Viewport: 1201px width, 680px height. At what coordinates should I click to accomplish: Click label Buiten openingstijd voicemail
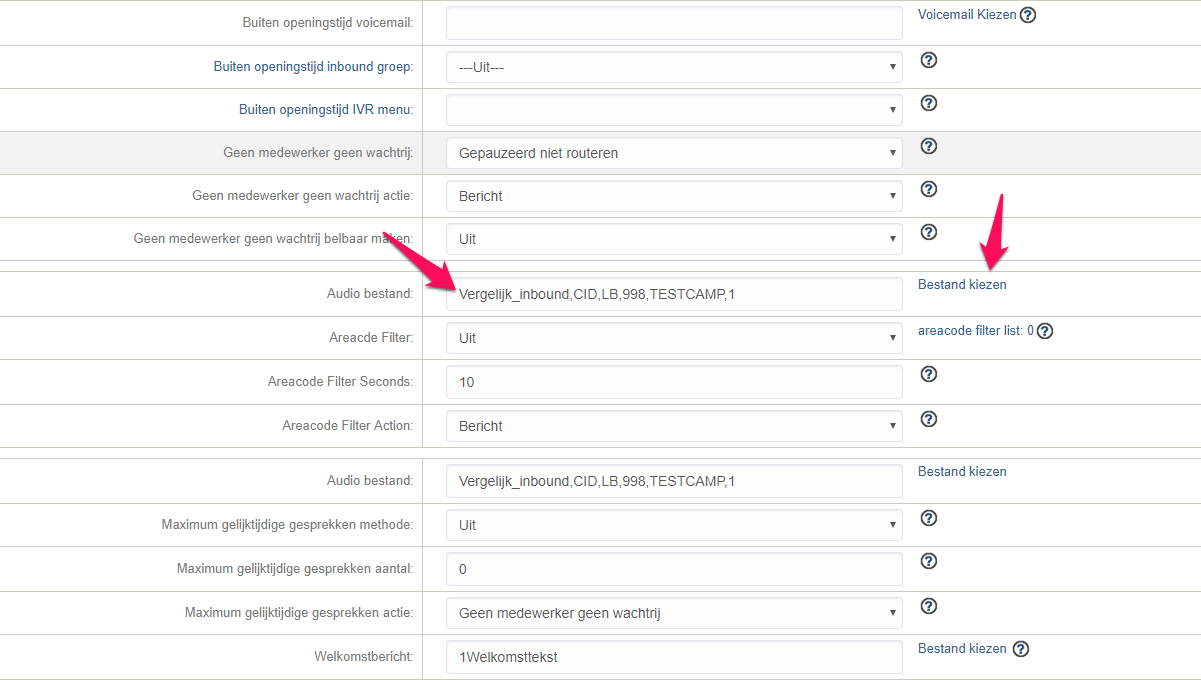(328, 22)
